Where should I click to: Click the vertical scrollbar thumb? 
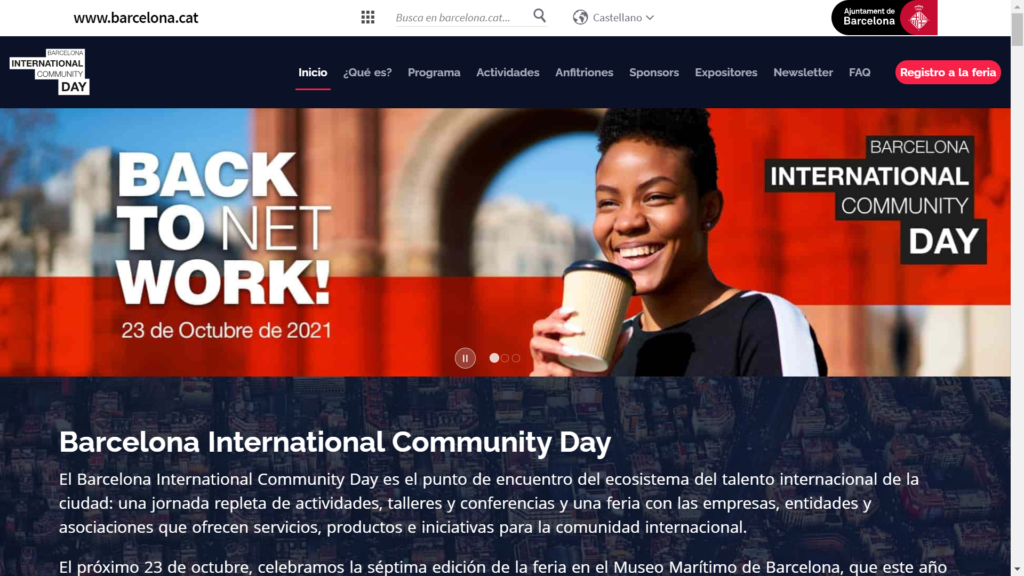(x=1017, y=29)
